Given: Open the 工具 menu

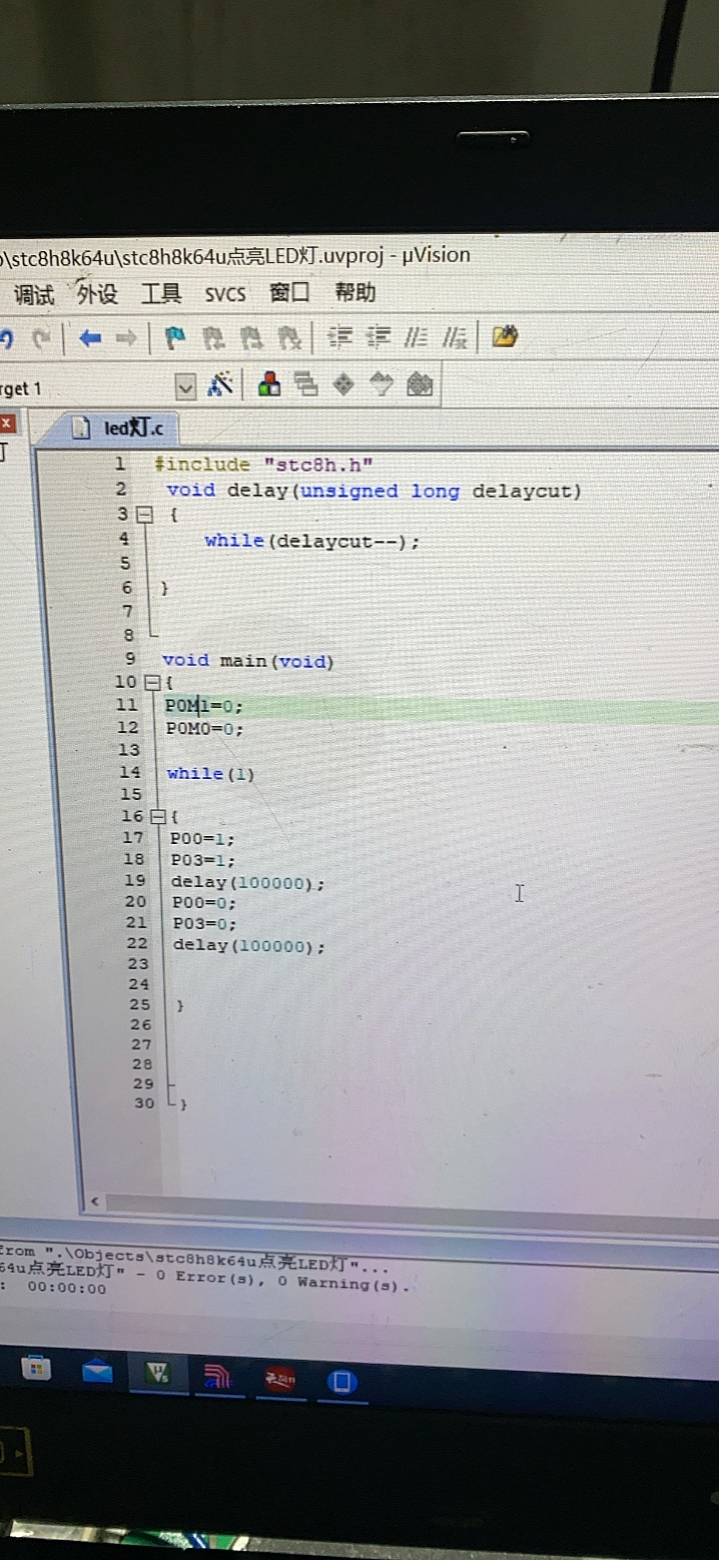Looking at the screenshot, I should [x=161, y=293].
